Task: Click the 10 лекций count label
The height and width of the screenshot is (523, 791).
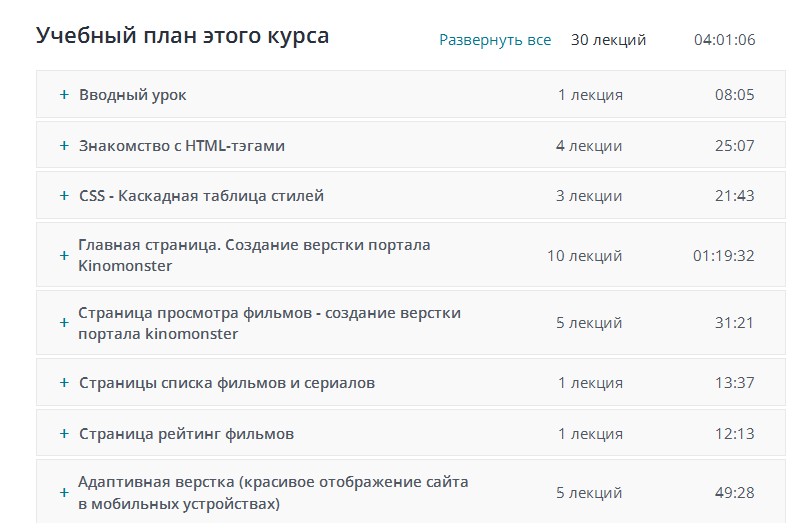Action: coord(584,256)
